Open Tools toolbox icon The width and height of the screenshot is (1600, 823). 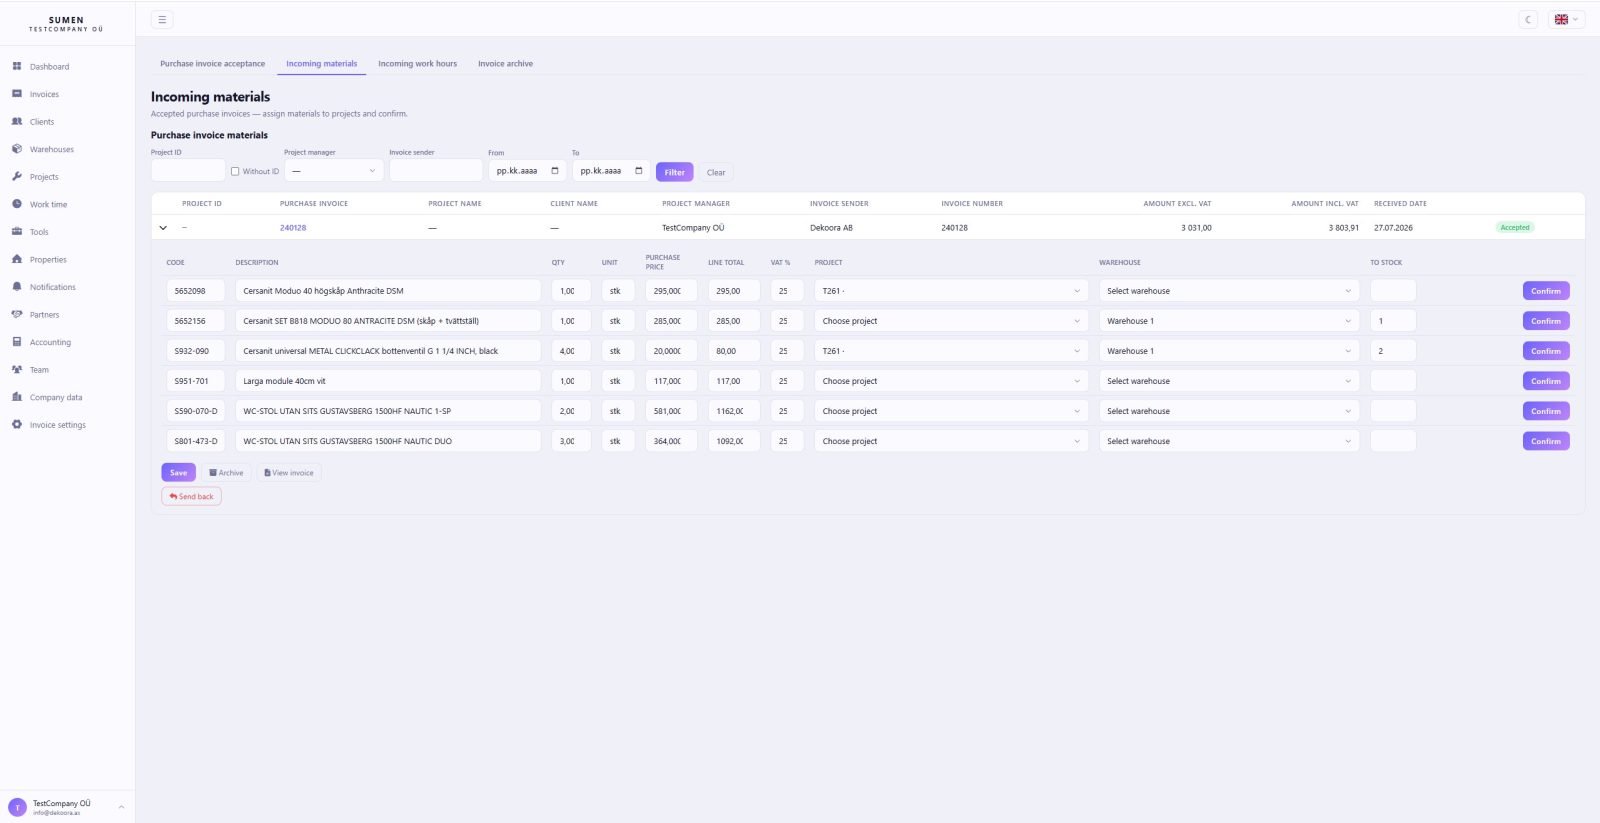[17, 231]
